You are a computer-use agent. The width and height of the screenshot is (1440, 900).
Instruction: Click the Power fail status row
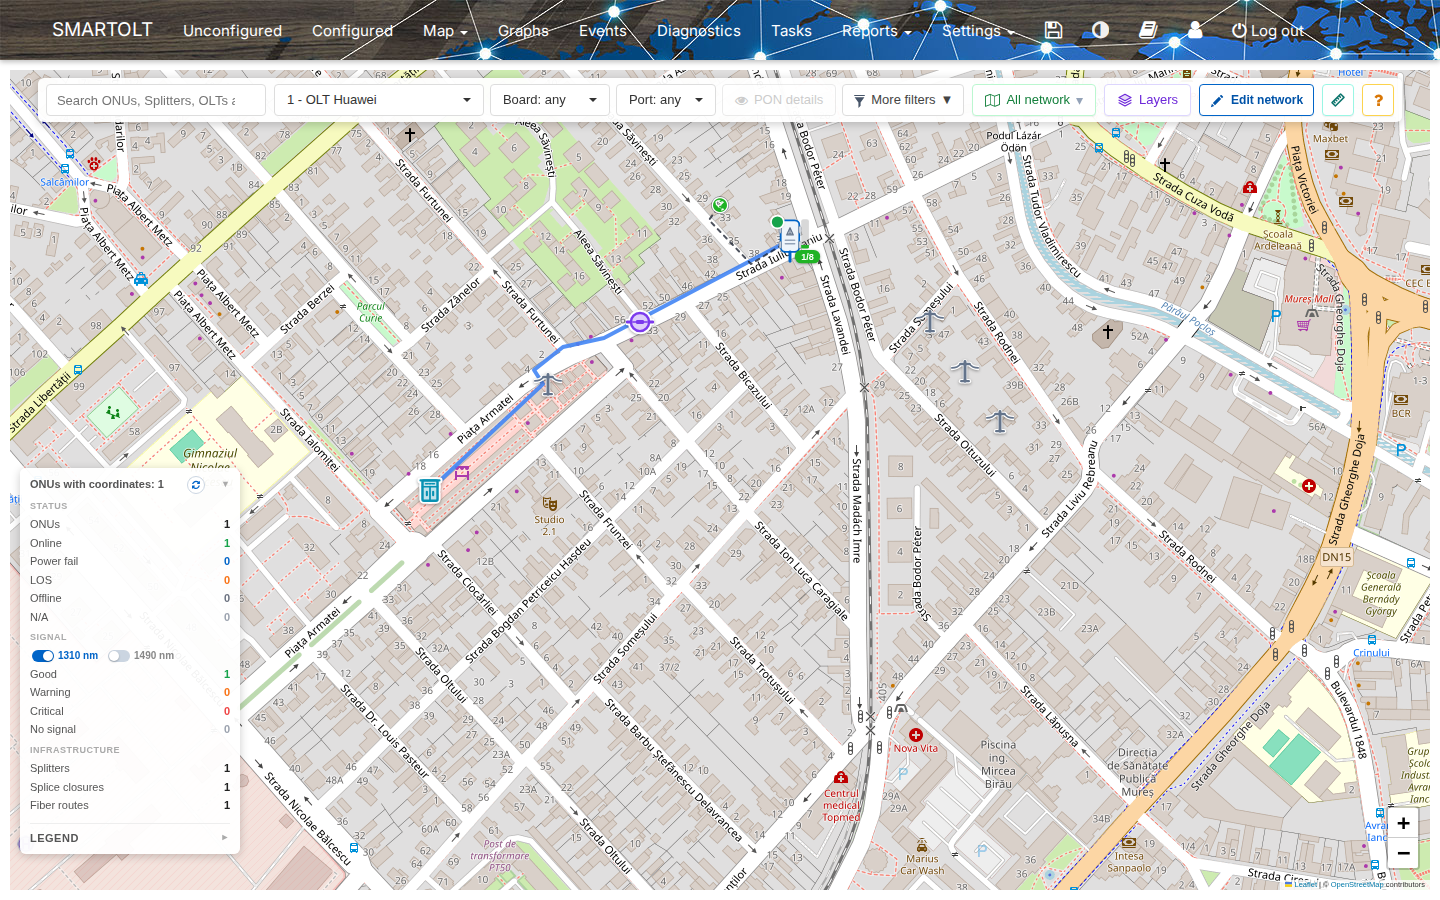pos(130,561)
